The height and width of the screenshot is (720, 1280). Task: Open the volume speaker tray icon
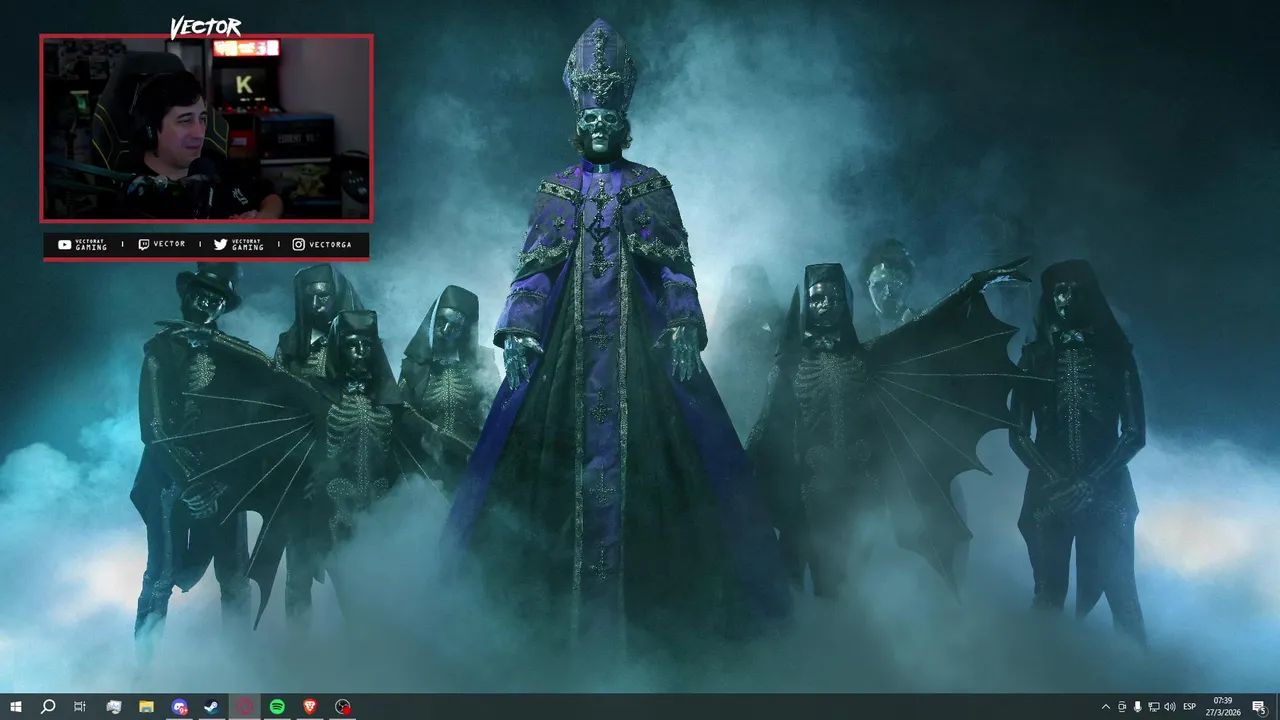coord(1170,707)
